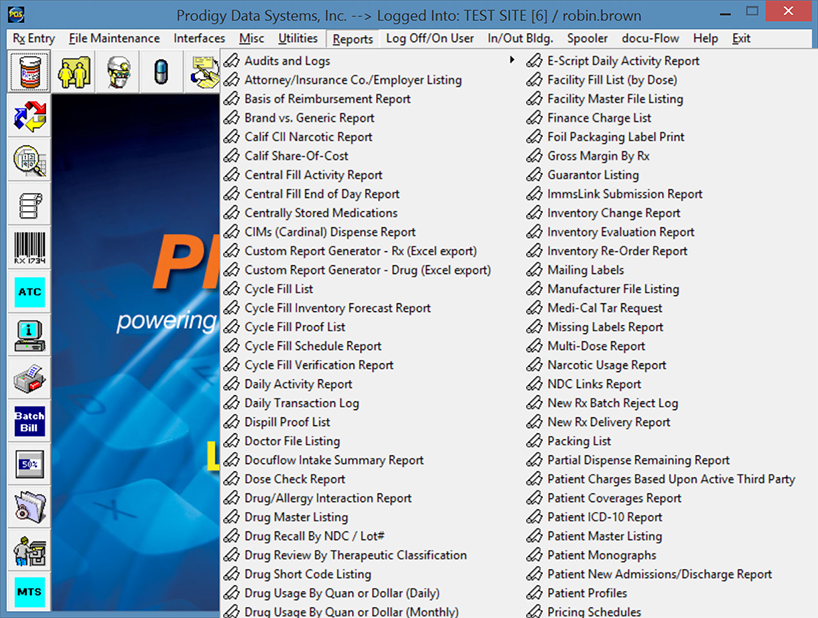This screenshot has height=618, width=818.
Task: Expand the Audits and Logs submenu
Action: [x=287, y=61]
